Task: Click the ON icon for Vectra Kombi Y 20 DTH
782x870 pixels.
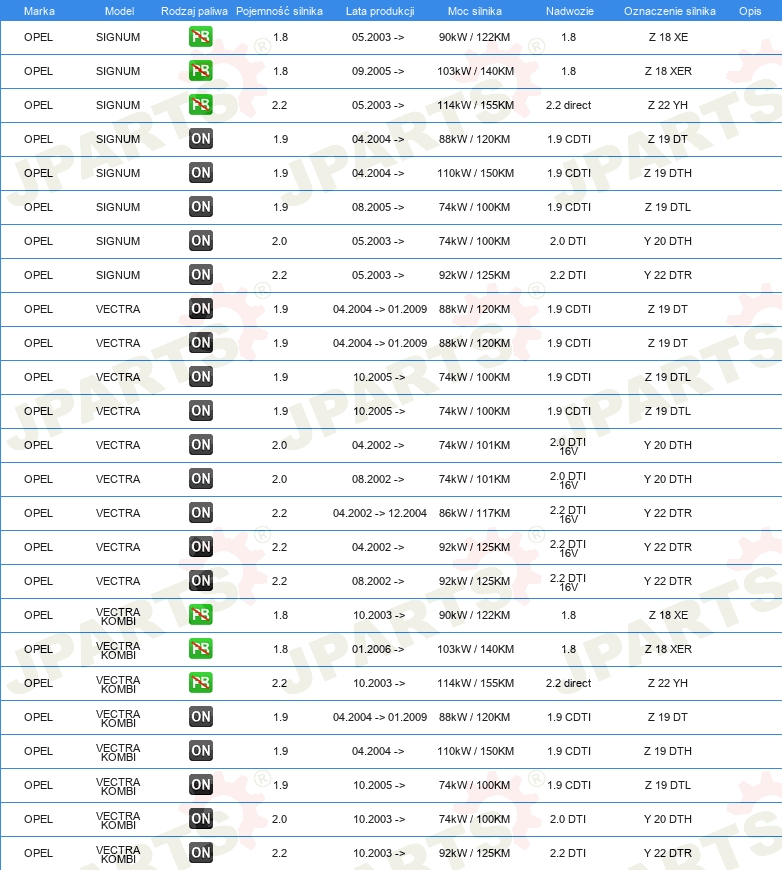Action: pos(200,818)
